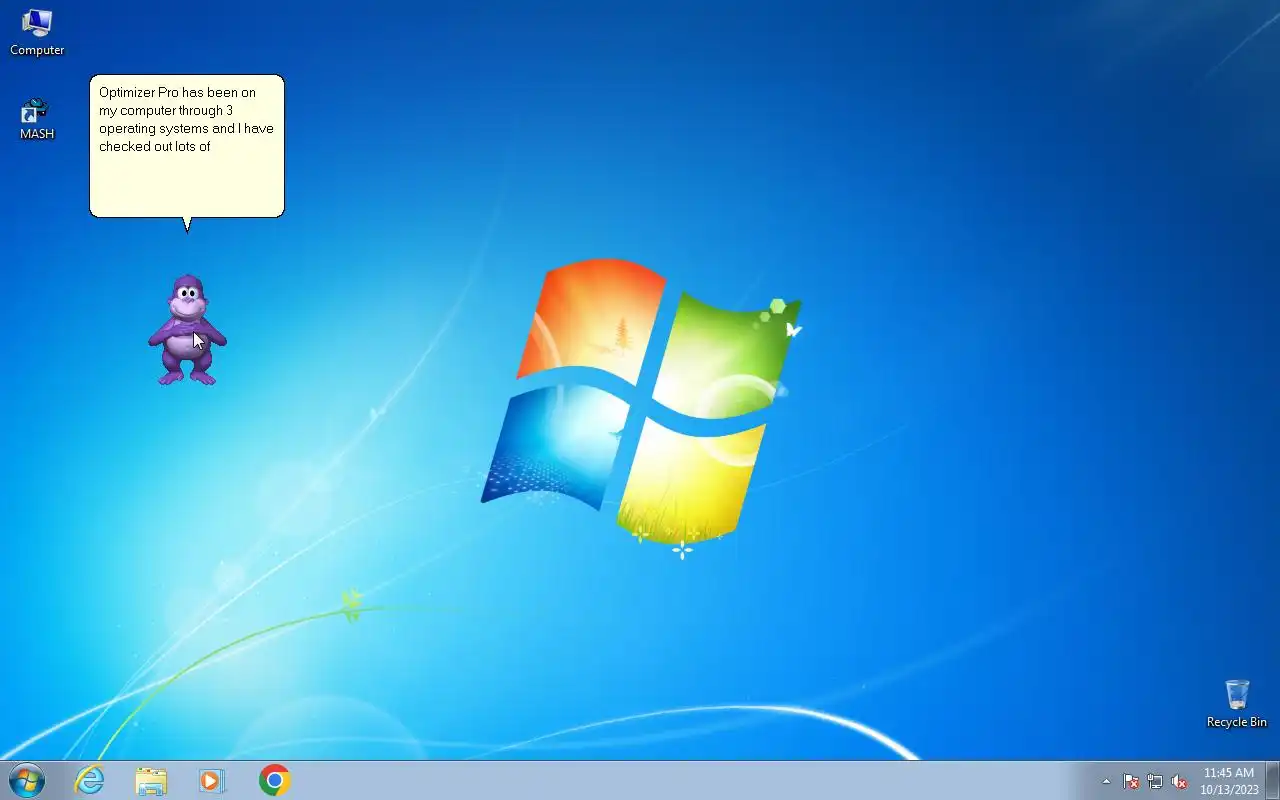The image size is (1280, 800).
Task: Open the Computer desktop icon
Action: [x=37, y=31]
